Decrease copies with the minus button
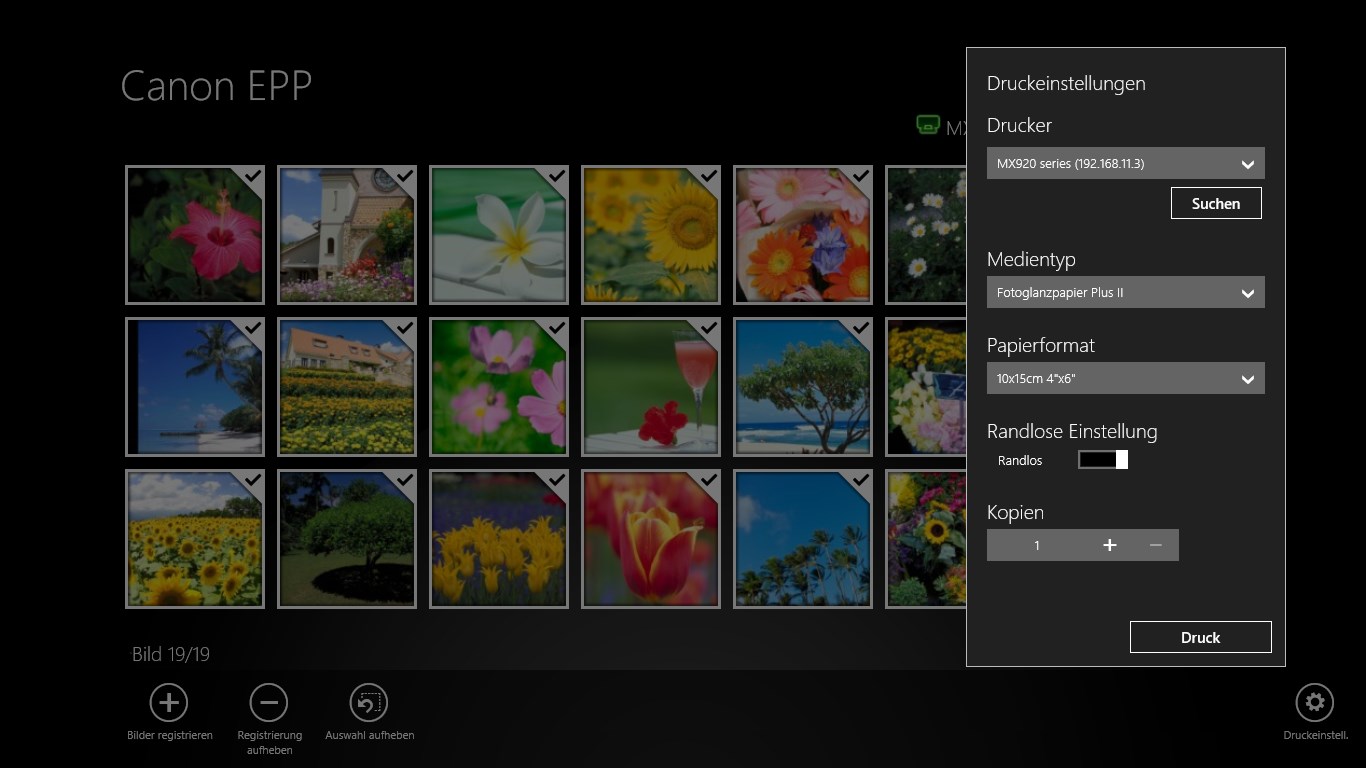Screen dimensions: 1366x768 click(x=1156, y=545)
